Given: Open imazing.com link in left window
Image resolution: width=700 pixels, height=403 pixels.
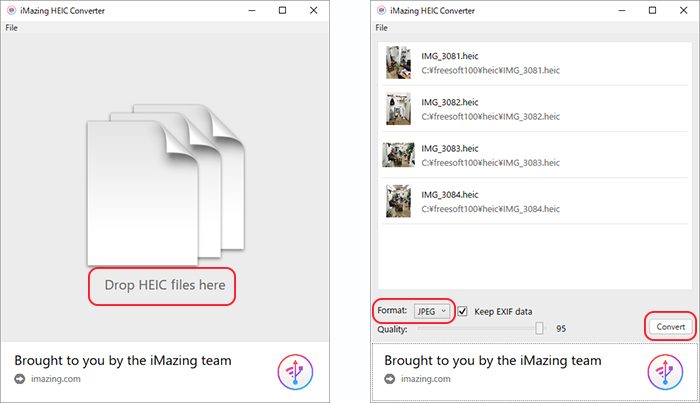Looking at the screenshot, I should tap(56, 379).
